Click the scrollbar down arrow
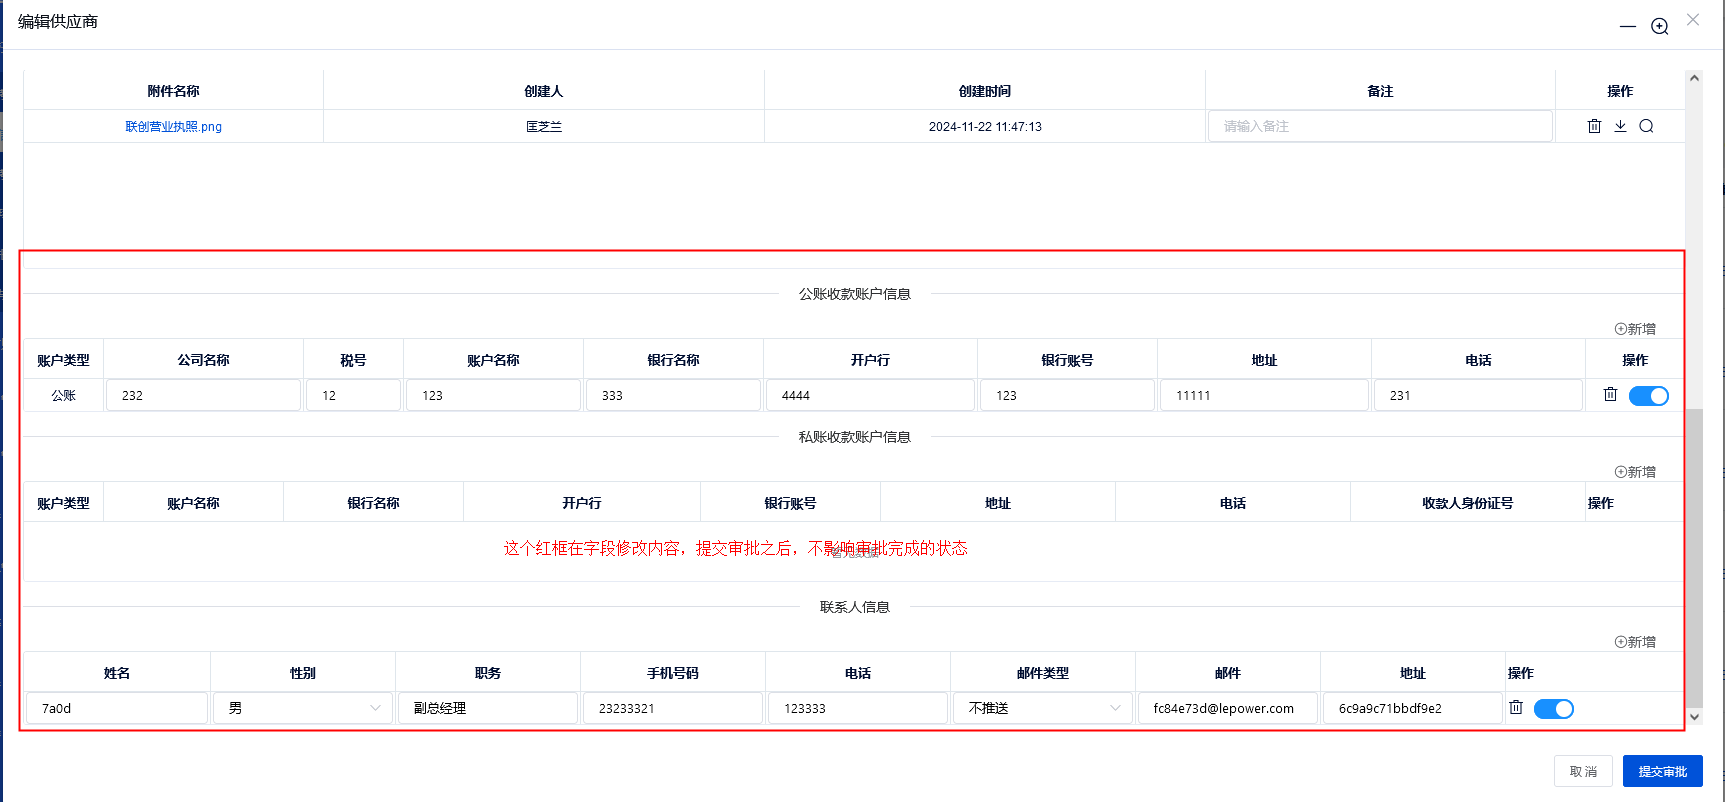This screenshot has height=802, width=1725. coord(1694,716)
